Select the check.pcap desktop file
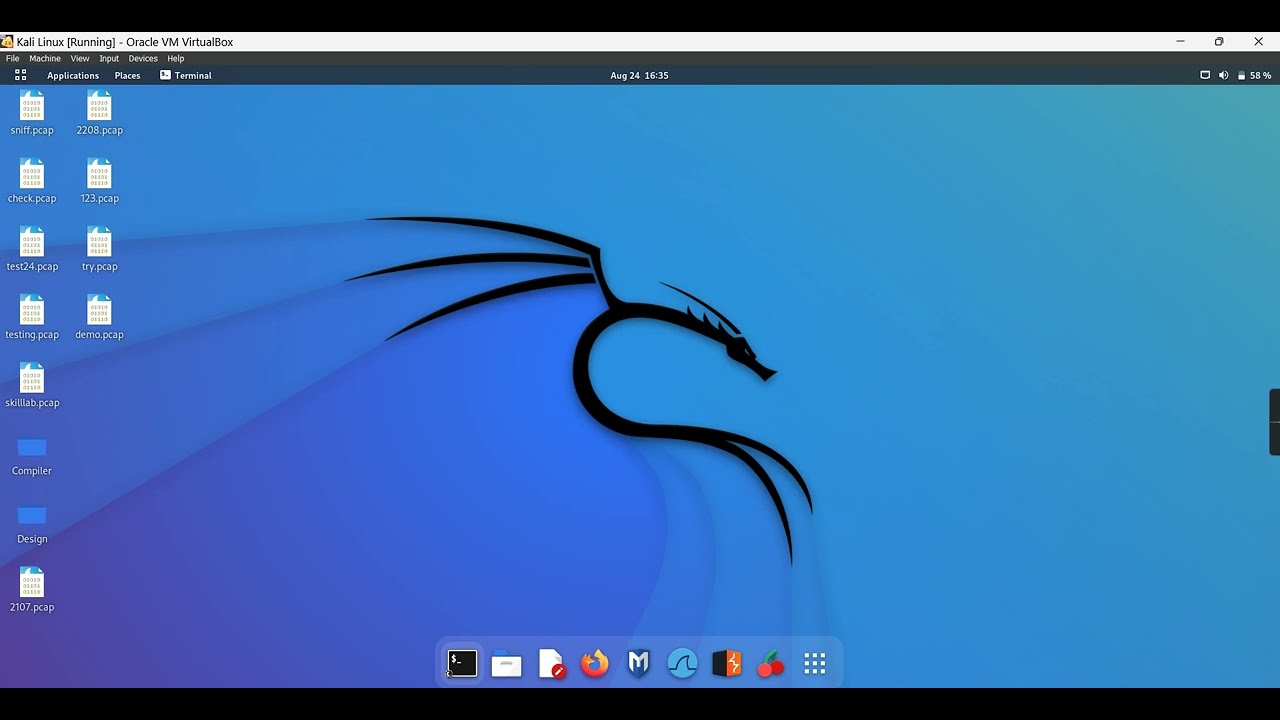 pos(32,181)
